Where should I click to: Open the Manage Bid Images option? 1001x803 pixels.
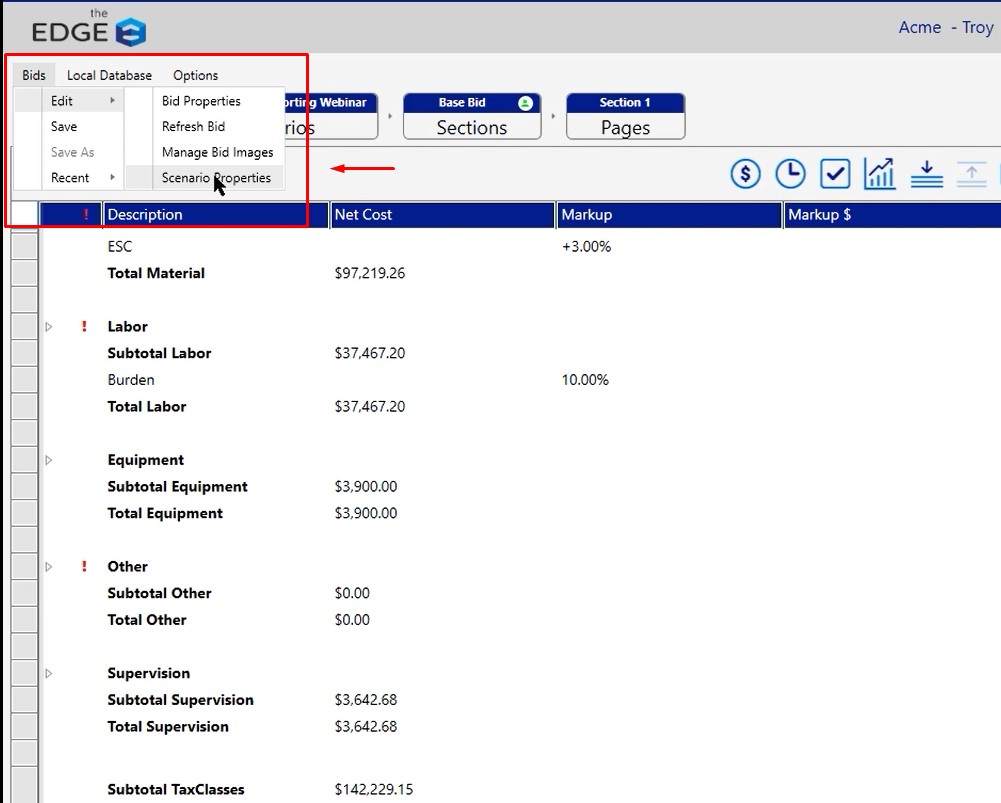click(217, 153)
